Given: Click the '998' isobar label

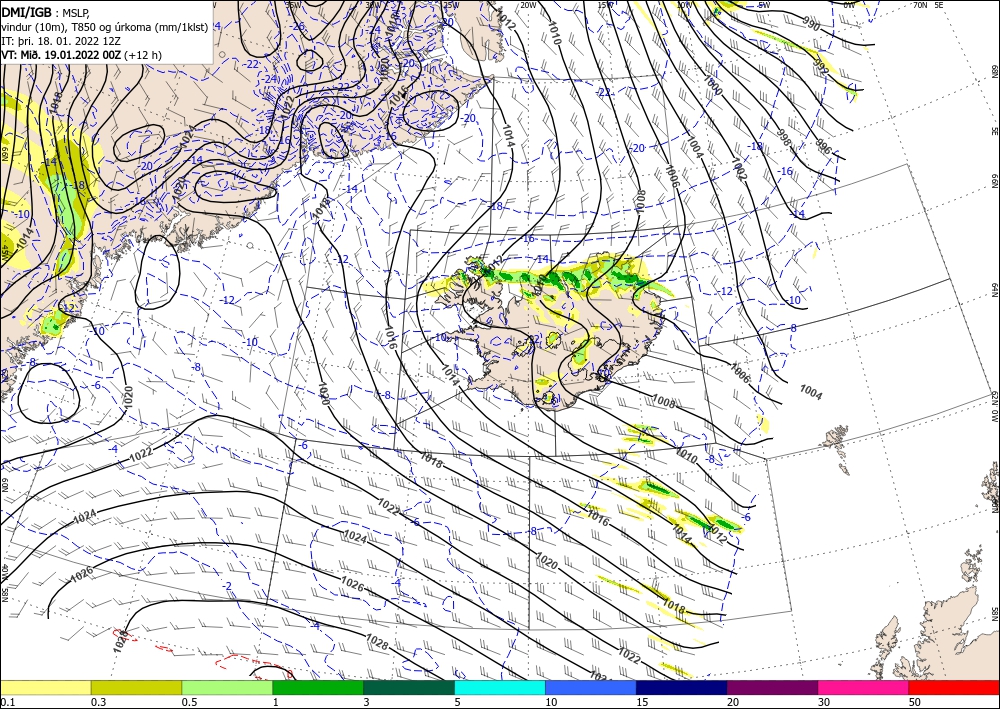Looking at the screenshot, I should pos(785,136).
